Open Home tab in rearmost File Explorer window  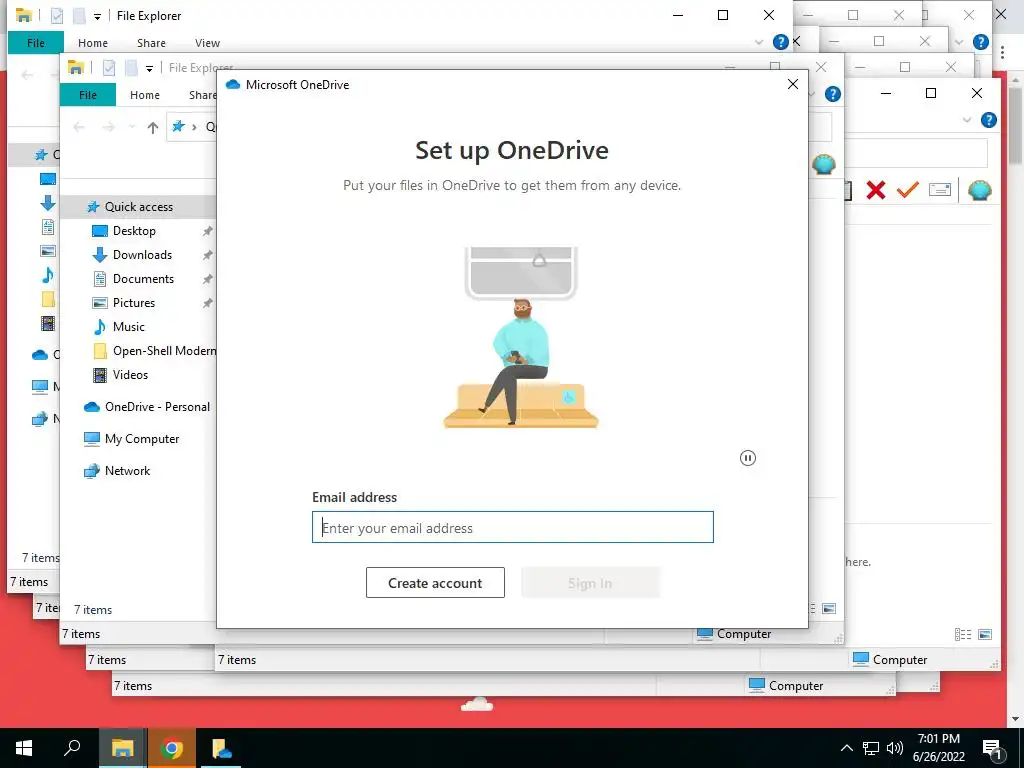[x=93, y=42]
